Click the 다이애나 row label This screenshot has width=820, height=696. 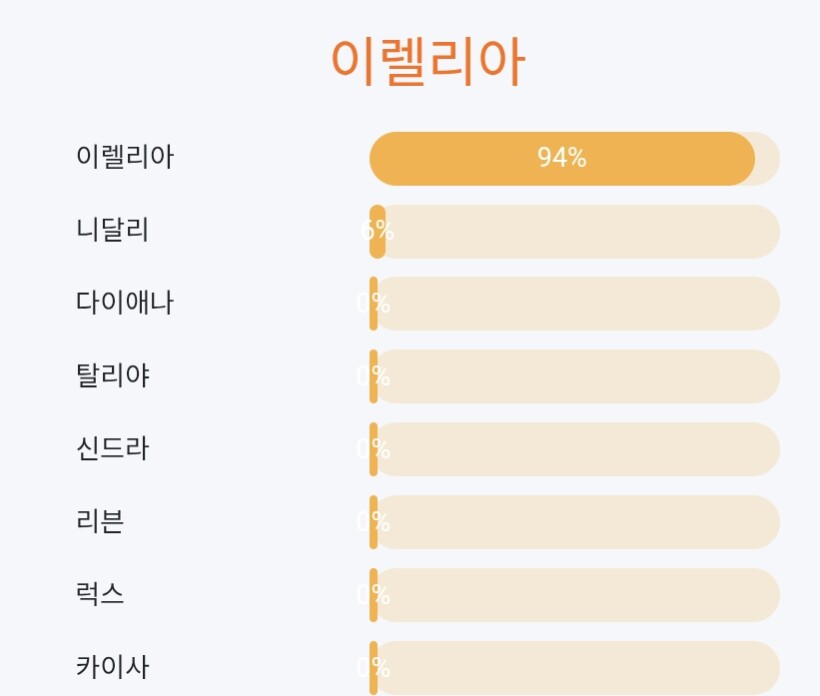tap(125, 303)
